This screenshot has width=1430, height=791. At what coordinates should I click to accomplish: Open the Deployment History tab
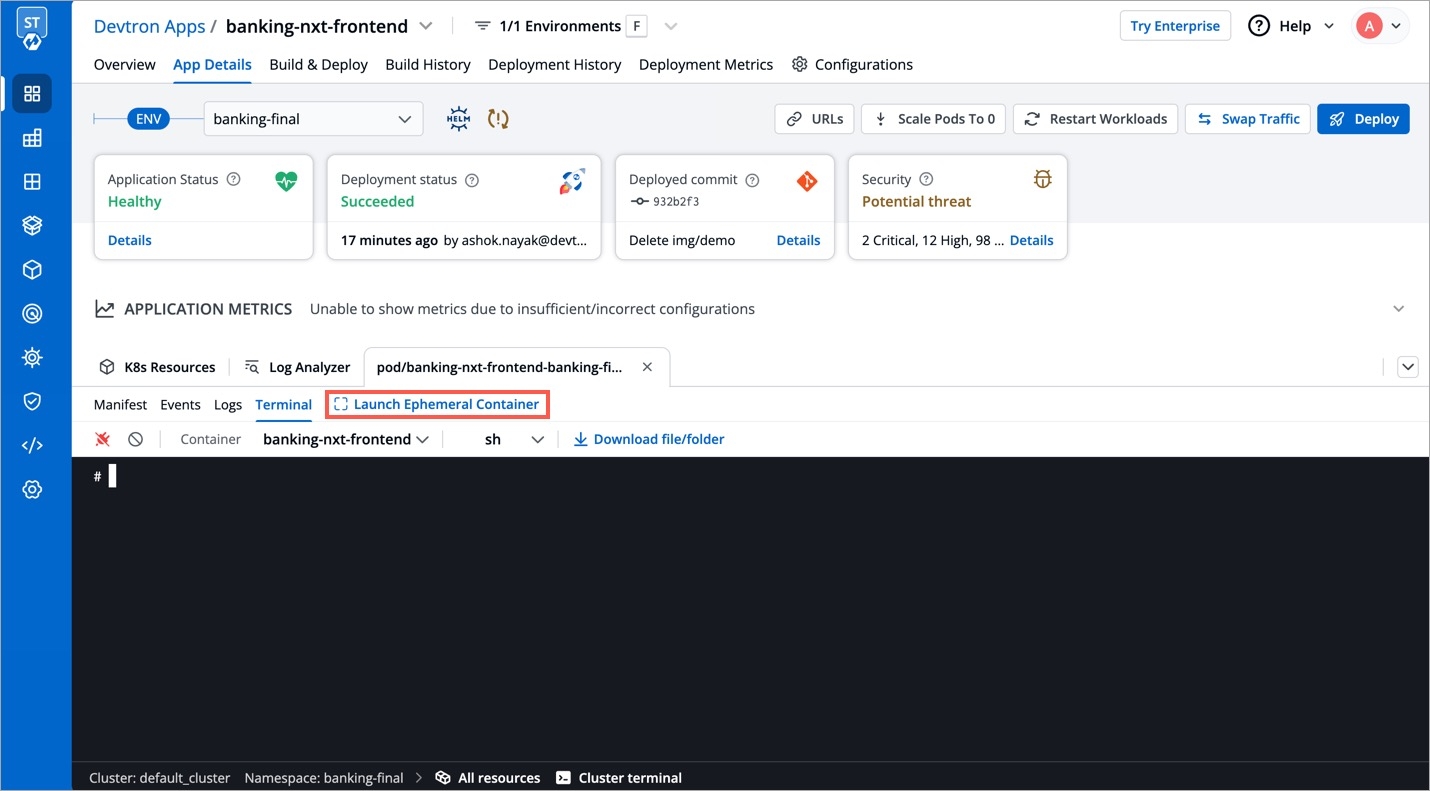click(x=554, y=64)
